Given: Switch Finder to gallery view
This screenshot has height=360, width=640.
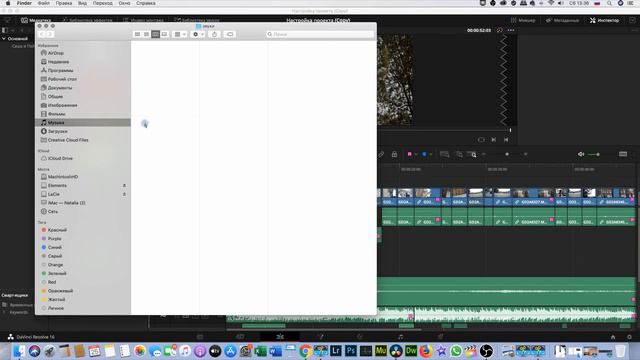Looking at the screenshot, I should pos(164,34).
